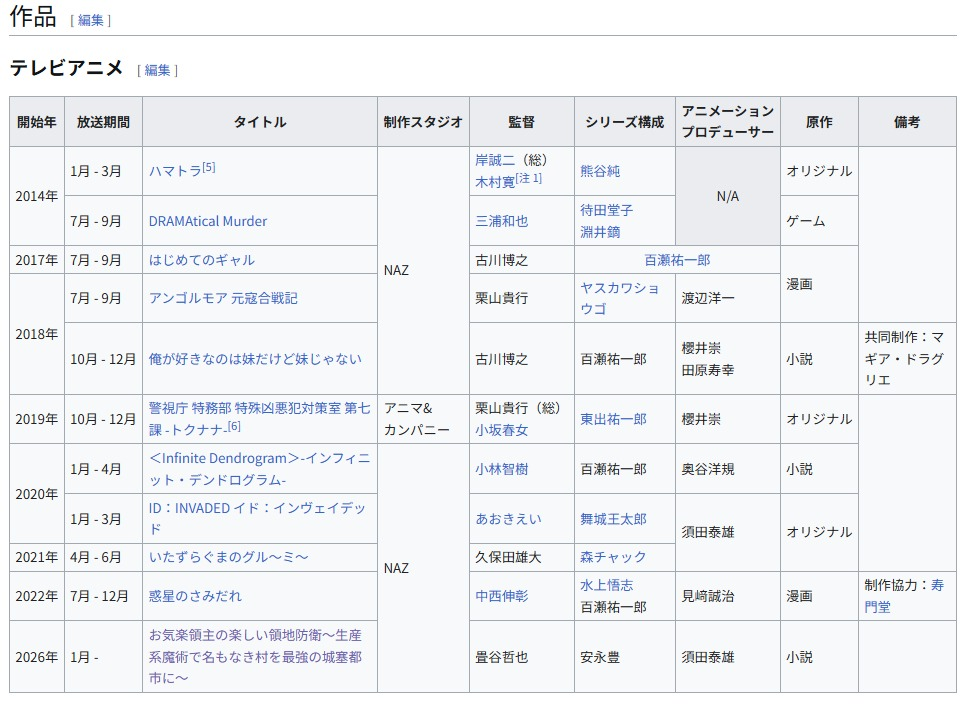
Task: Open the お気楽領主の楽しい領地防衛 title link
Action: point(255,657)
